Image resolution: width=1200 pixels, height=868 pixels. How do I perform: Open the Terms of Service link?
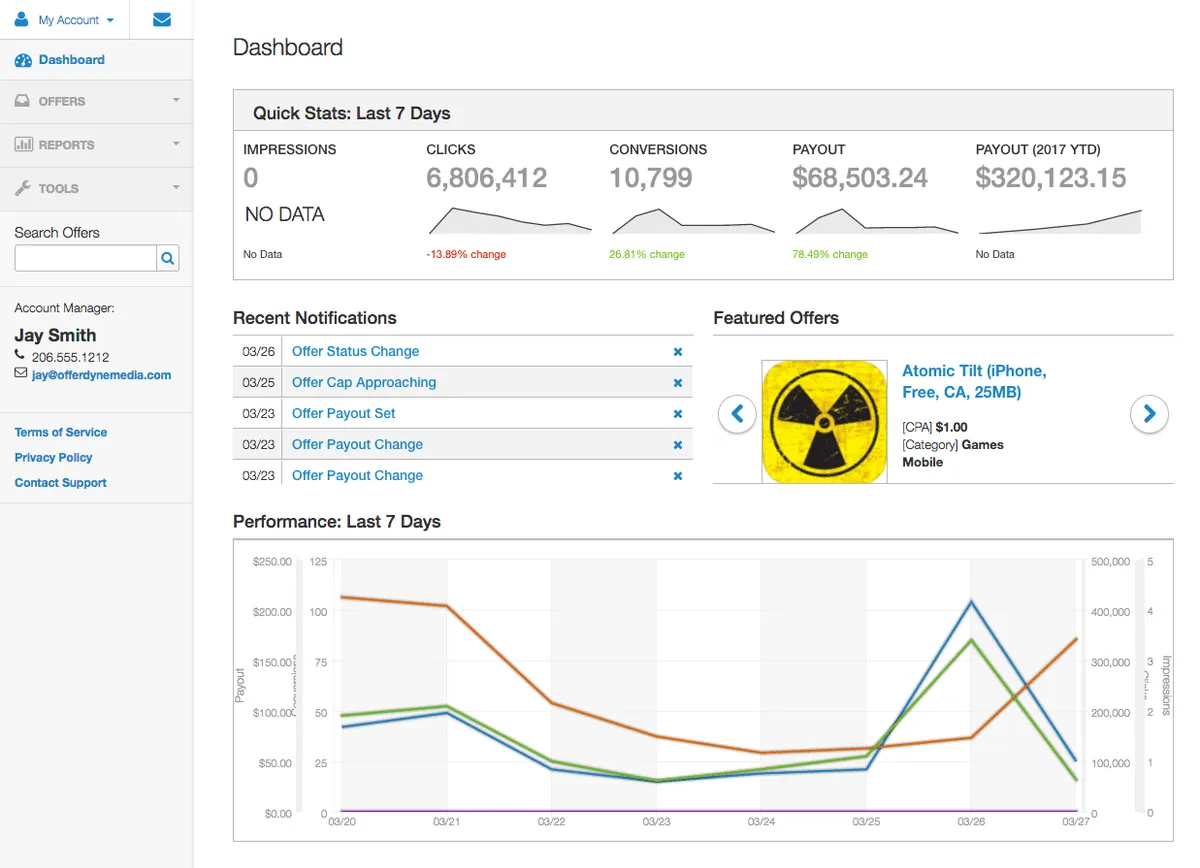pyautogui.click(x=60, y=432)
